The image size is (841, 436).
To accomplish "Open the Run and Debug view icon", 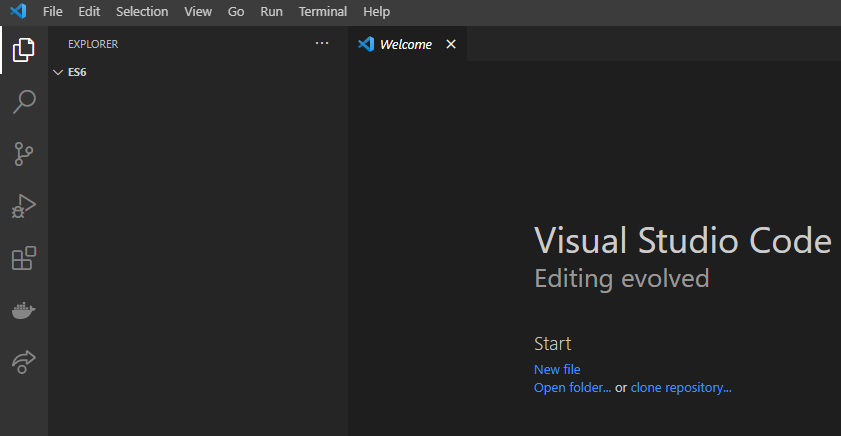I will [x=24, y=206].
